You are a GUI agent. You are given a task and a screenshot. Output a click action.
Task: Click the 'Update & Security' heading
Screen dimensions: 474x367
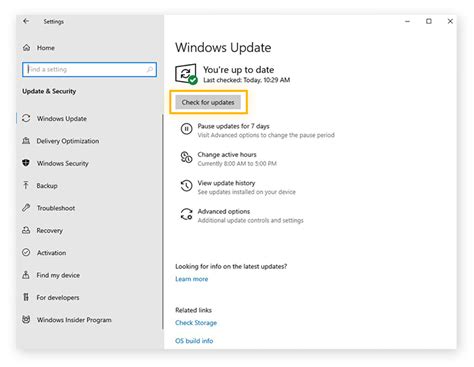coord(49,91)
